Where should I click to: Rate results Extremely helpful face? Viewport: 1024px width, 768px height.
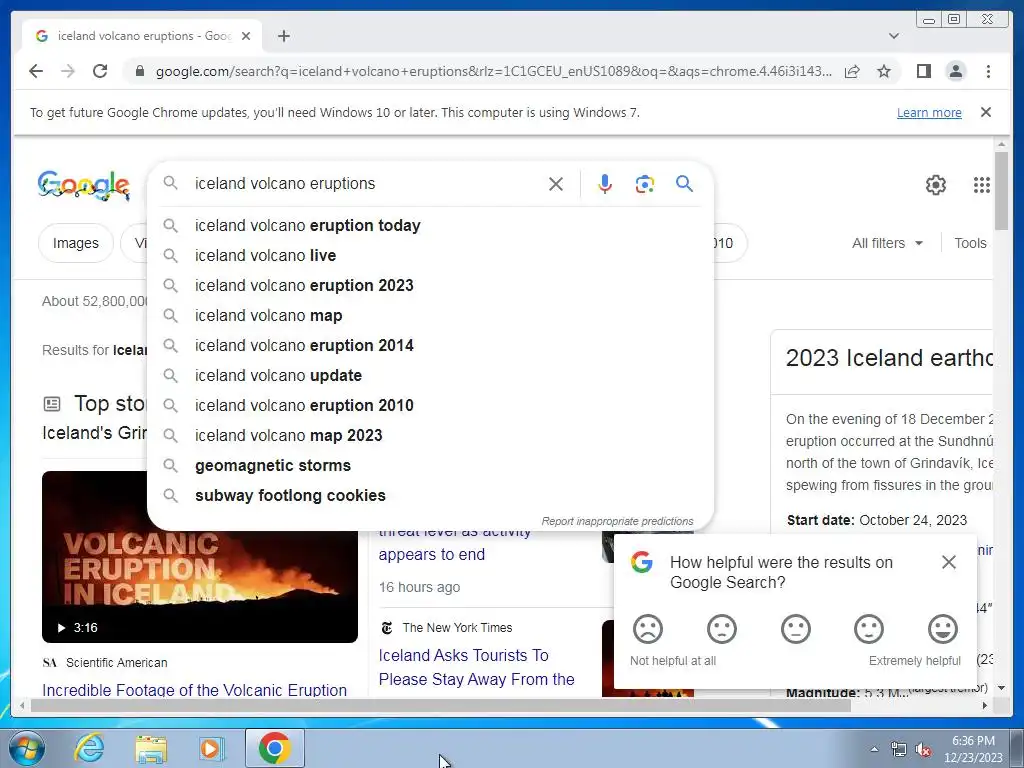tap(943, 629)
